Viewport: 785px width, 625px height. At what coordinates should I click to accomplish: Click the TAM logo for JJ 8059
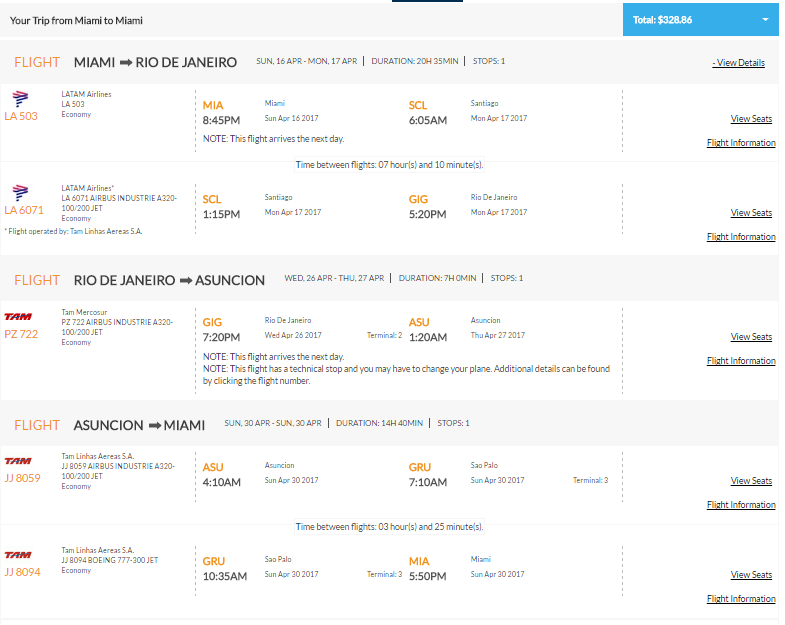pyautogui.click(x=18, y=461)
